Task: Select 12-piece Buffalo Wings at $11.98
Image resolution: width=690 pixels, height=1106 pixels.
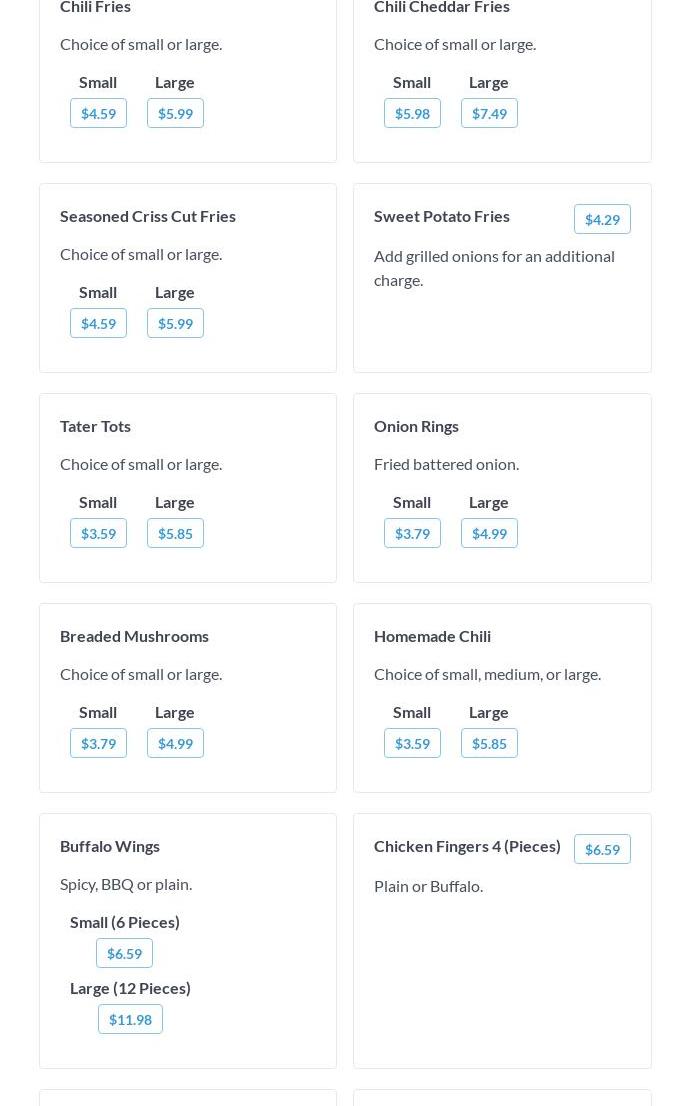Action: [x=130, y=1019]
